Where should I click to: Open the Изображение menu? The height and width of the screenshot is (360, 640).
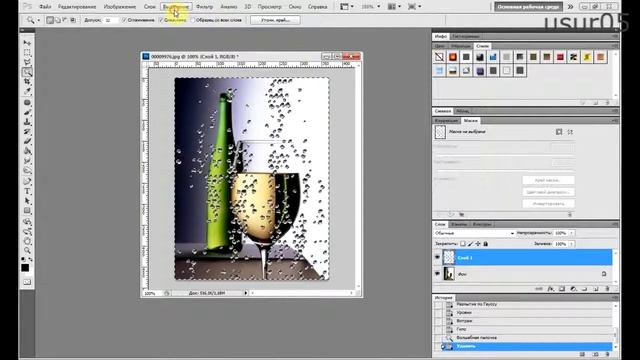[x=120, y=7]
